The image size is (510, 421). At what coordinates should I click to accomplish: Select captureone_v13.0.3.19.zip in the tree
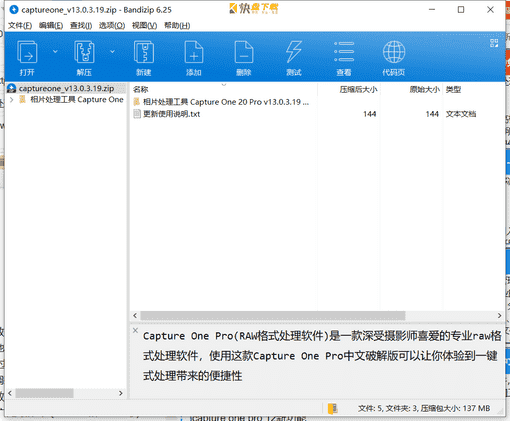(66, 88)
